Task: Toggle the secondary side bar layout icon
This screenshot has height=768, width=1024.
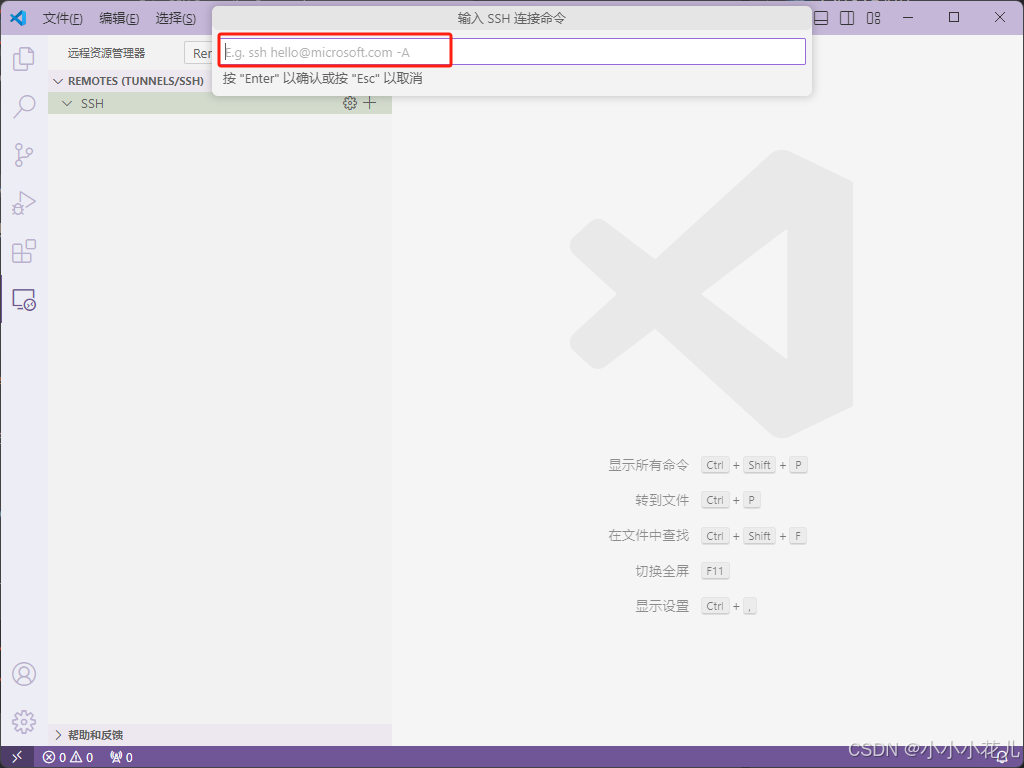Action: click(847, 18)
